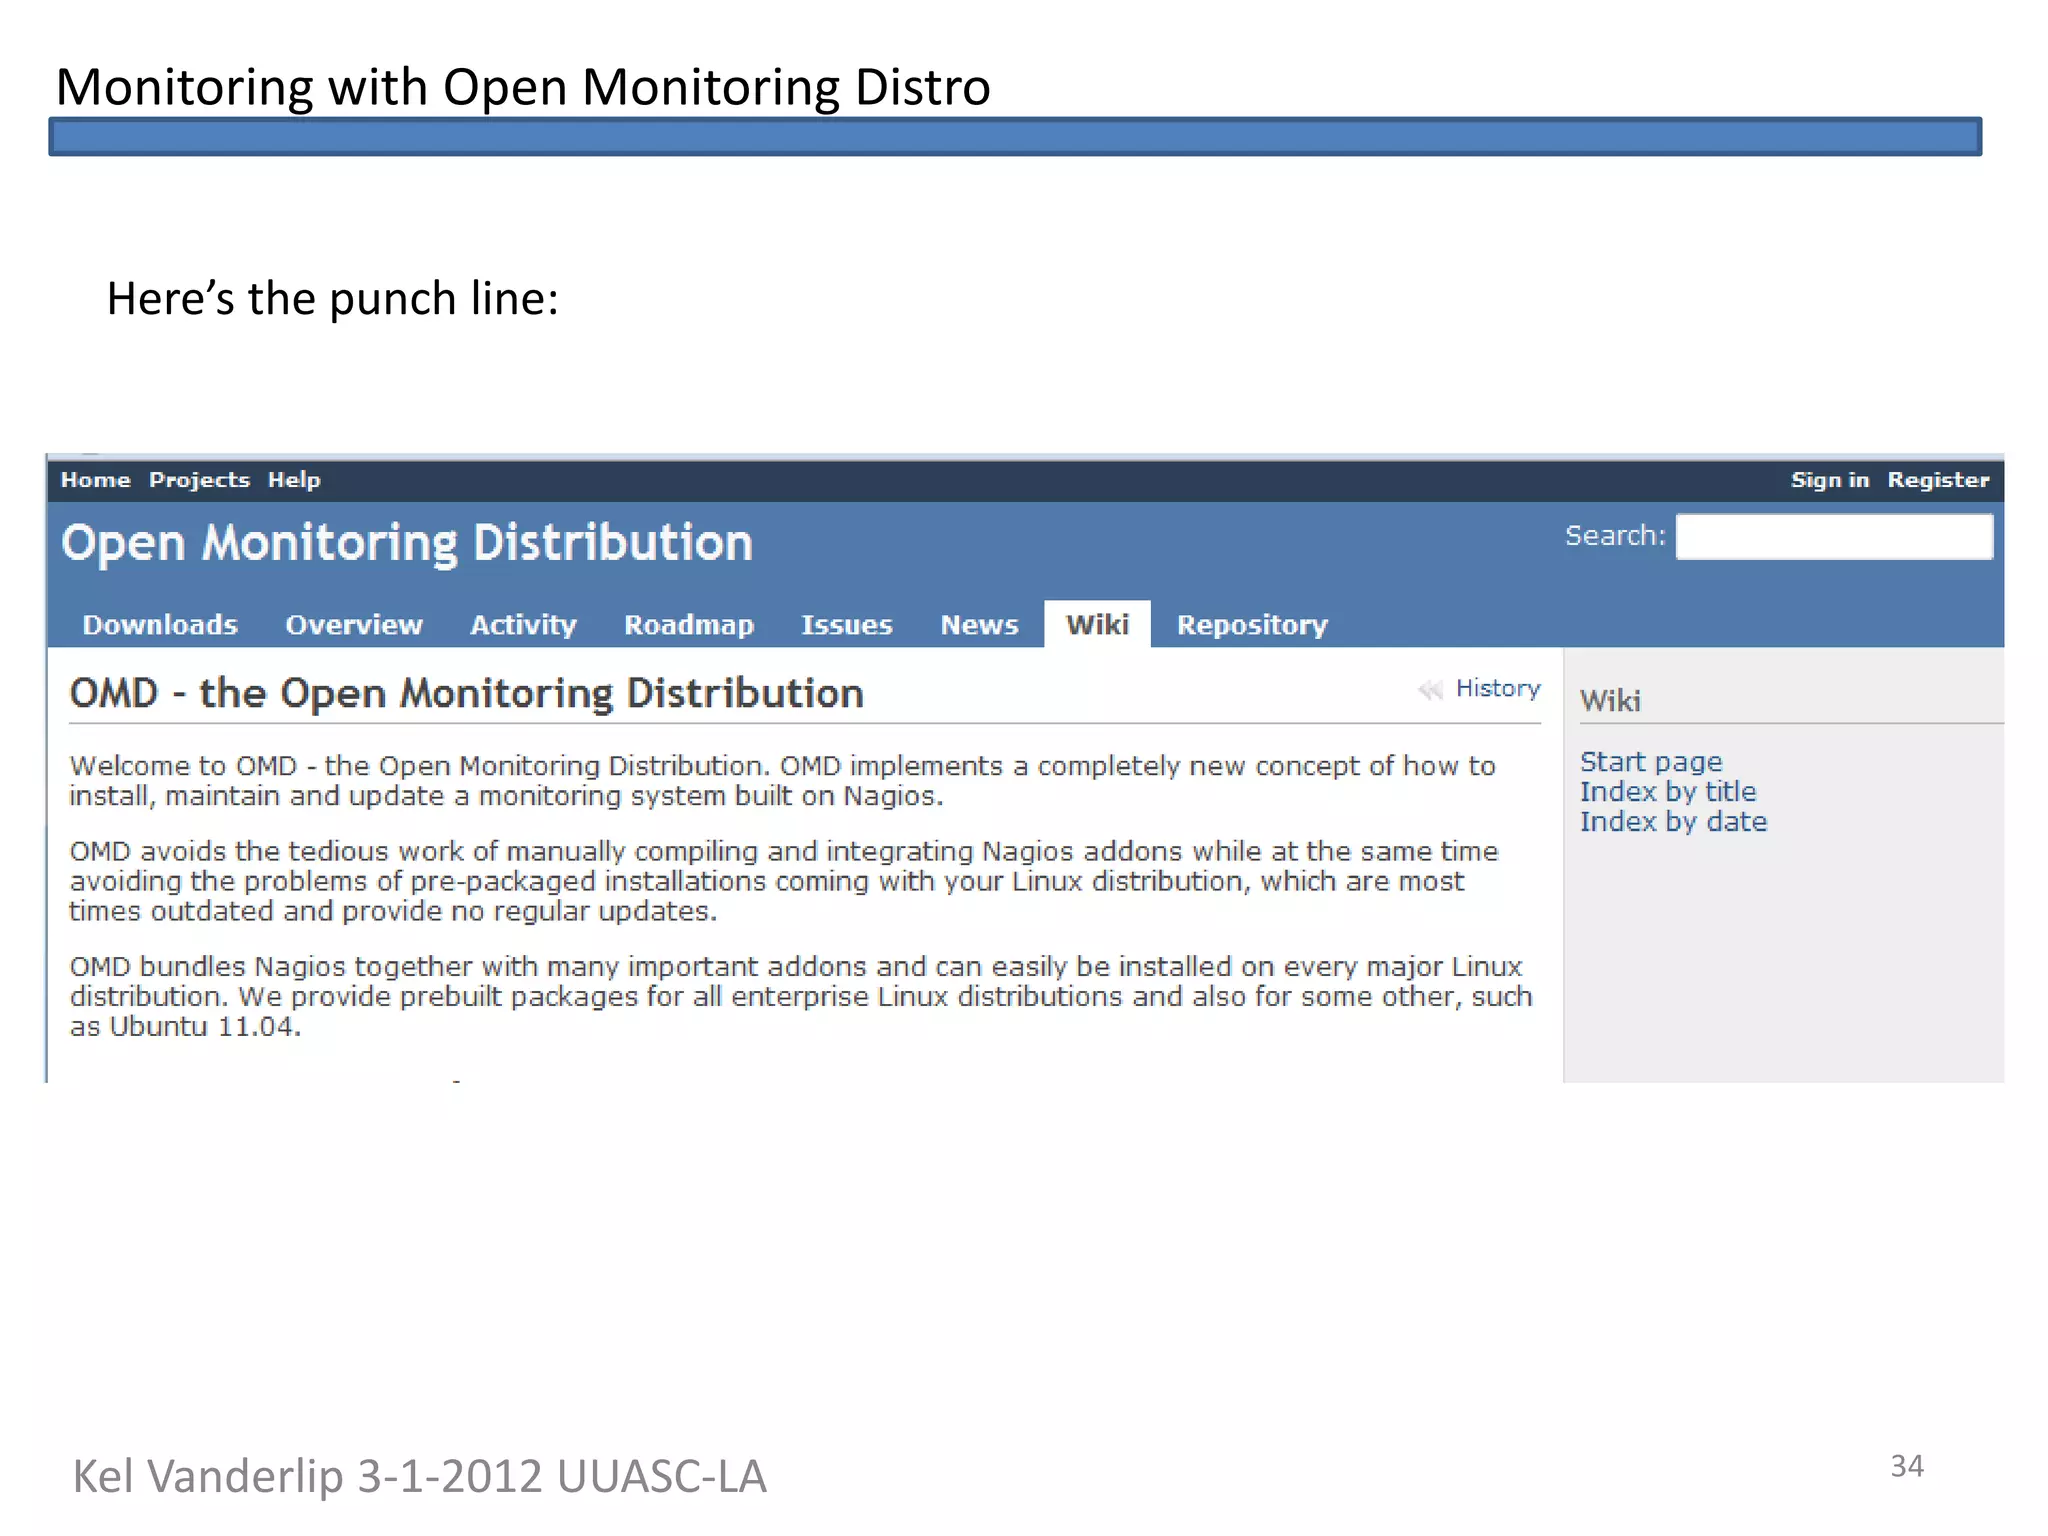Click the Register link

click(x=1938, y=480)
